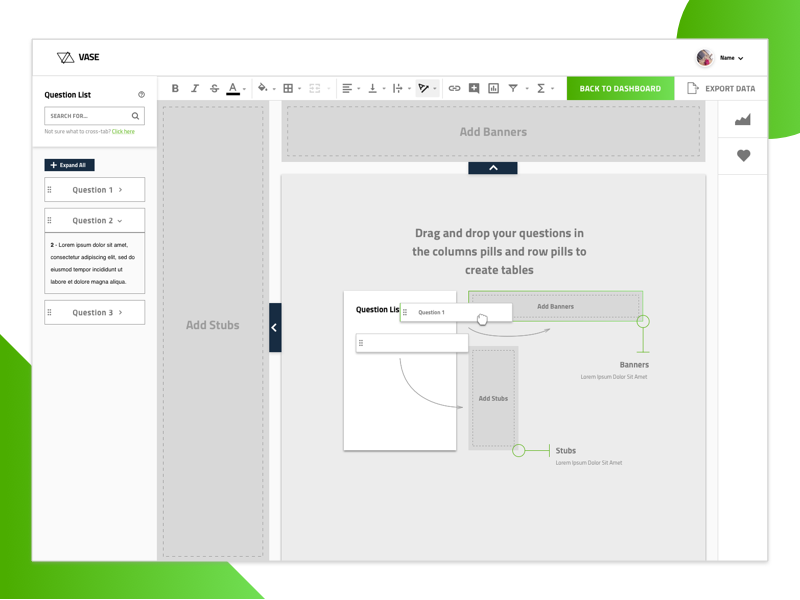Open the horizontal align dropdown arrow
The height and width of the screenshot is (600, 800).
coord(359,89)
